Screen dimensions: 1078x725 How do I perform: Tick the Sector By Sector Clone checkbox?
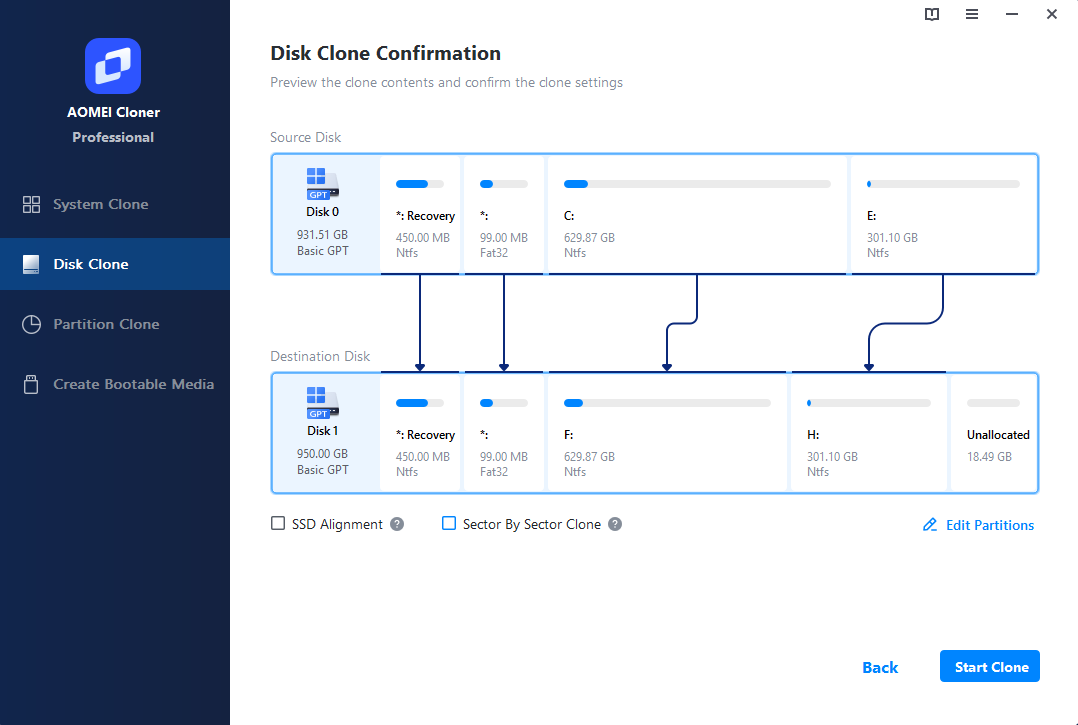click(x=448, y=524)
